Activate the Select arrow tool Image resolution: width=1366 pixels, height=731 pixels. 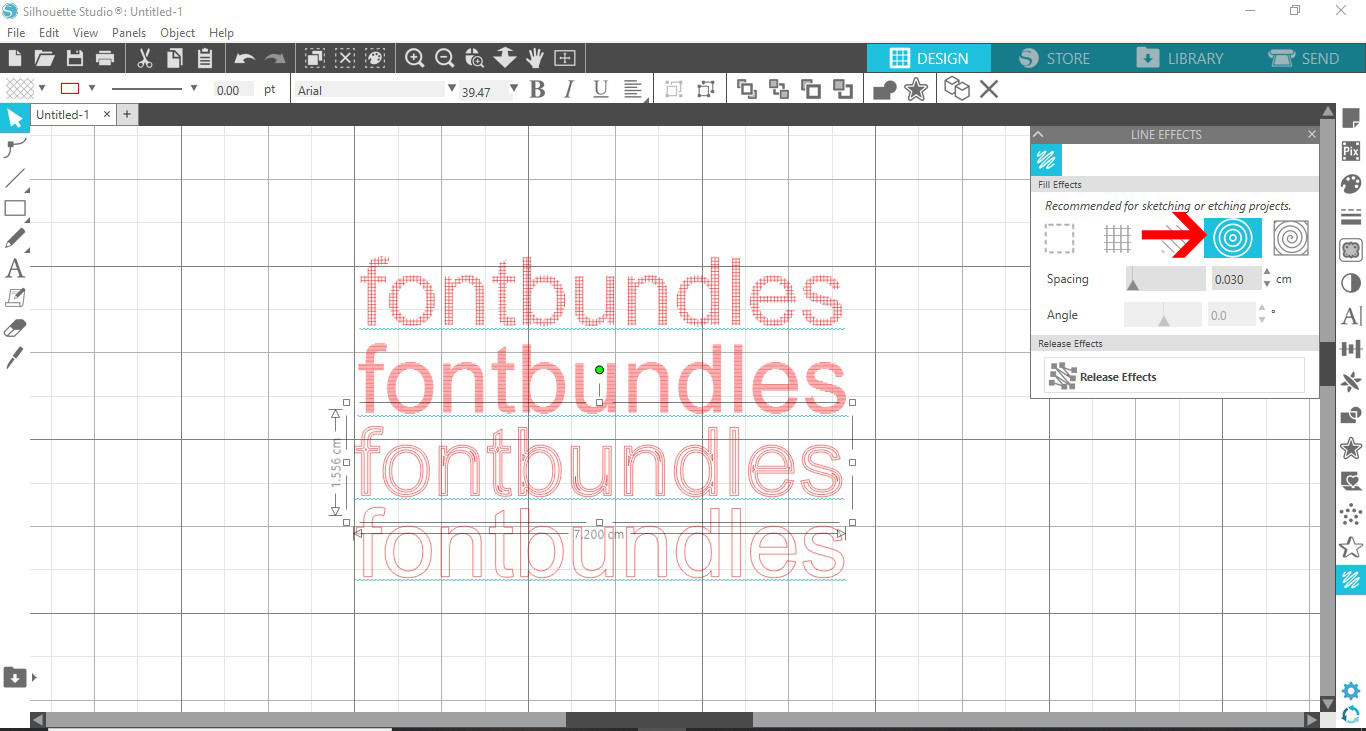point(15,119)
